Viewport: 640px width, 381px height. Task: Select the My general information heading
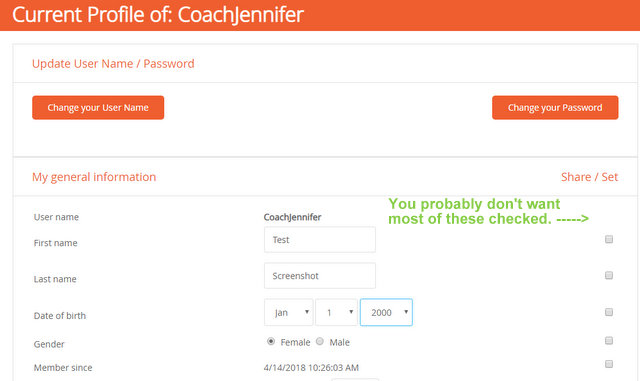[x=94, y=177]
